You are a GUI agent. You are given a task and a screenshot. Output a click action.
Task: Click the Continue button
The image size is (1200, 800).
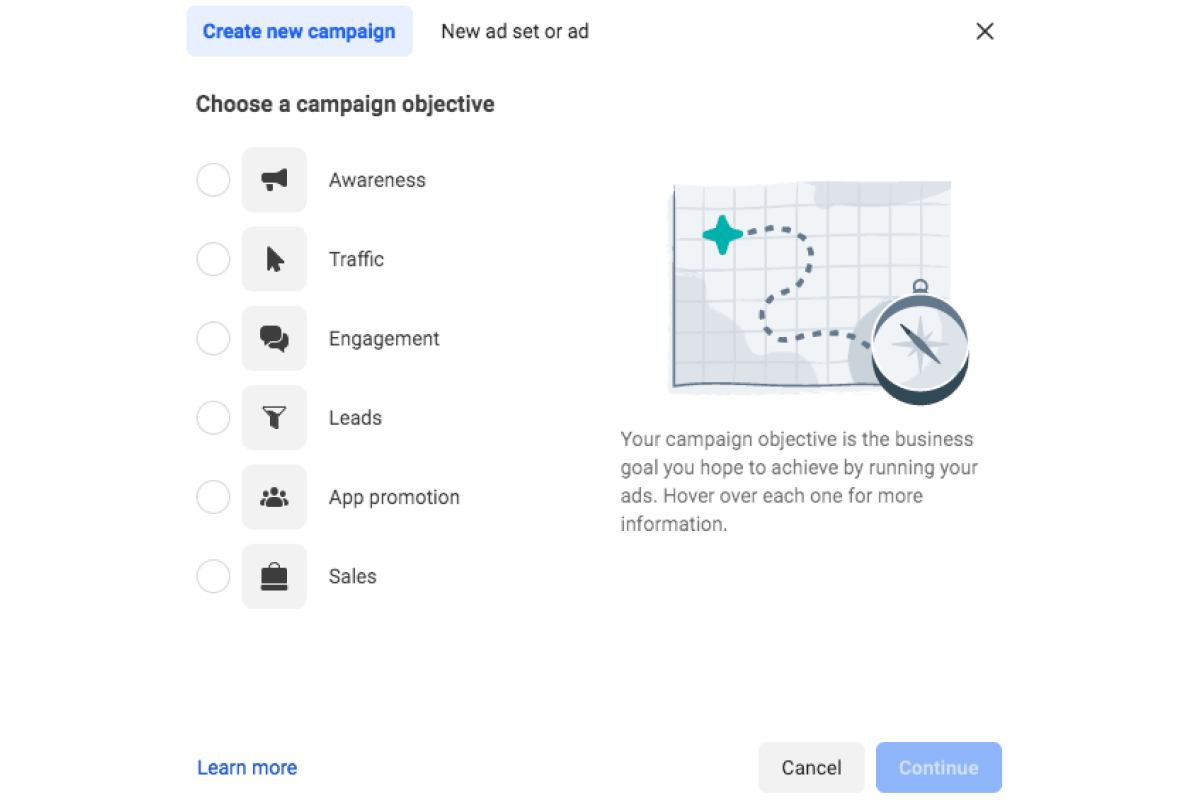(938, 768)
